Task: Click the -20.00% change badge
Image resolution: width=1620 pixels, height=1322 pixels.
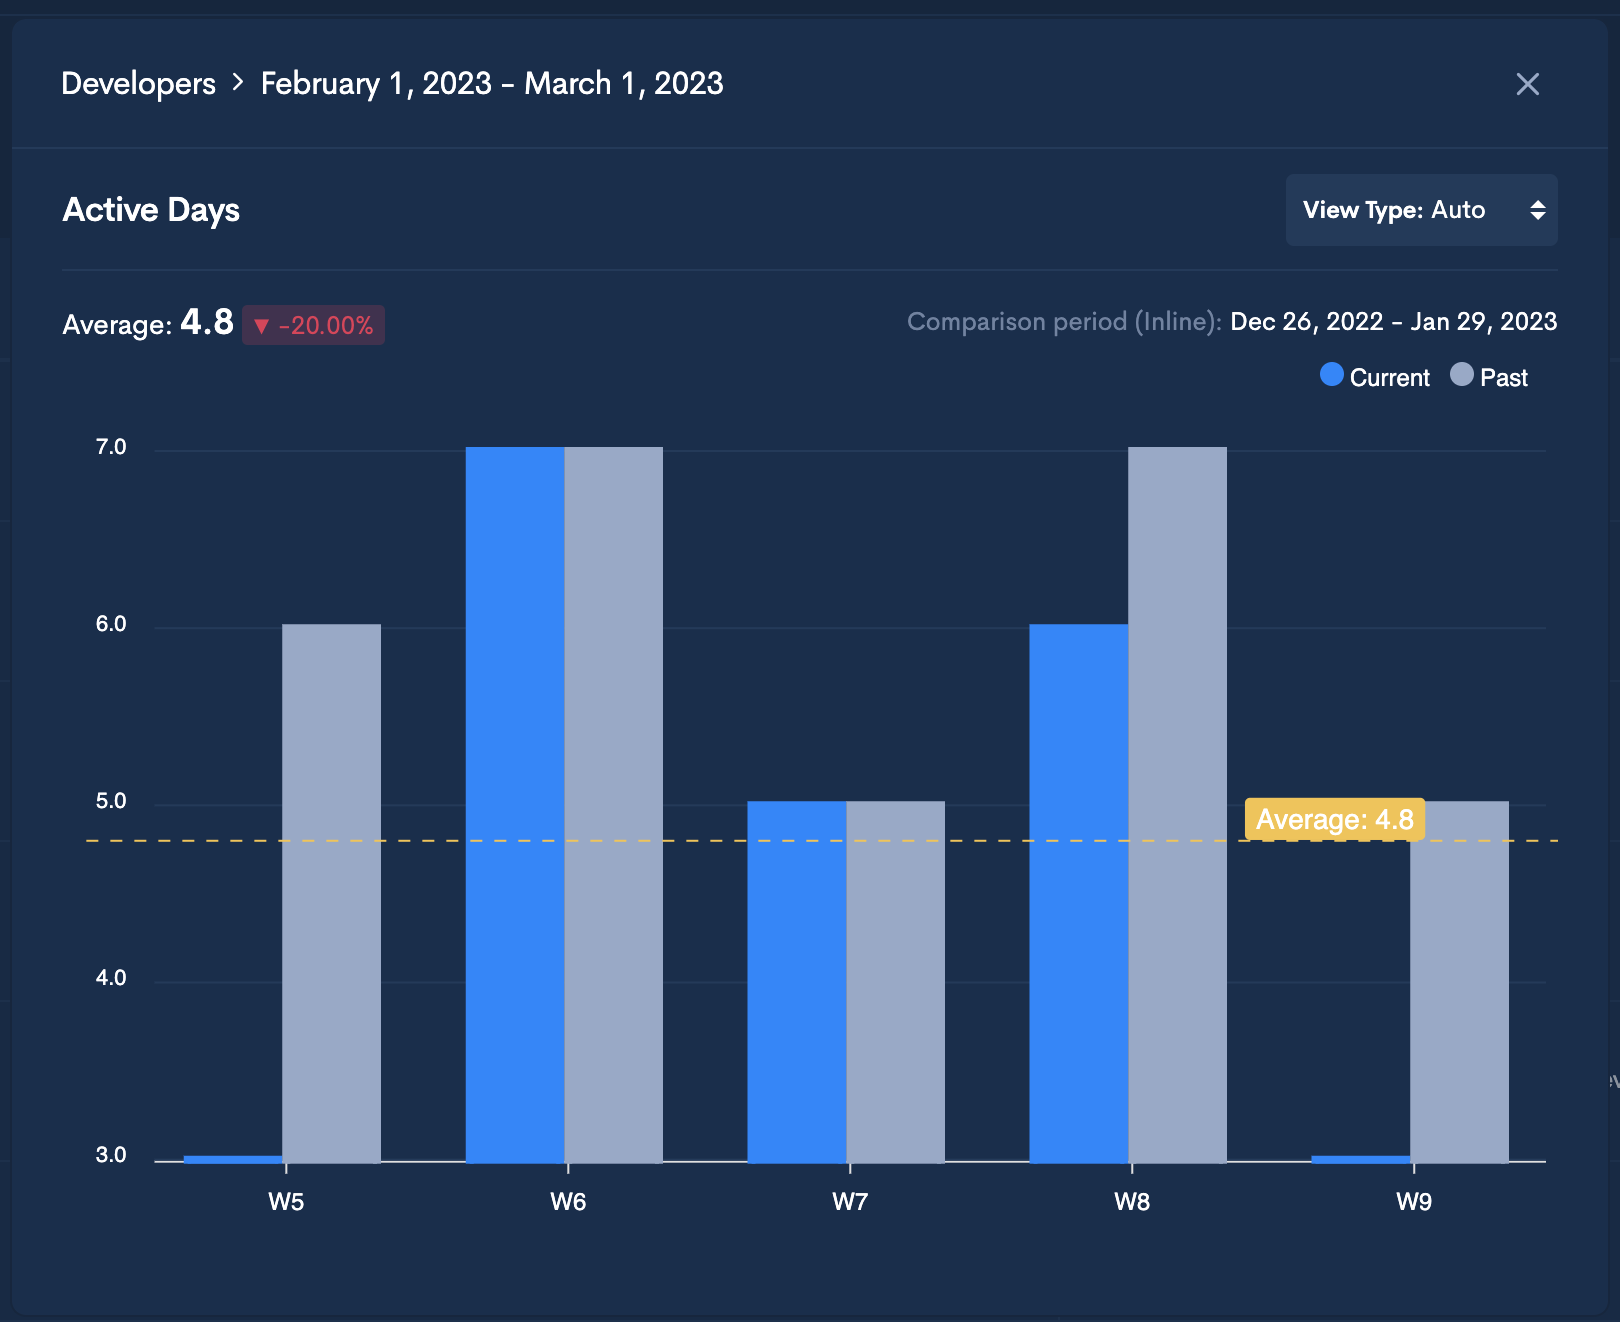Action: coord(313,325)
